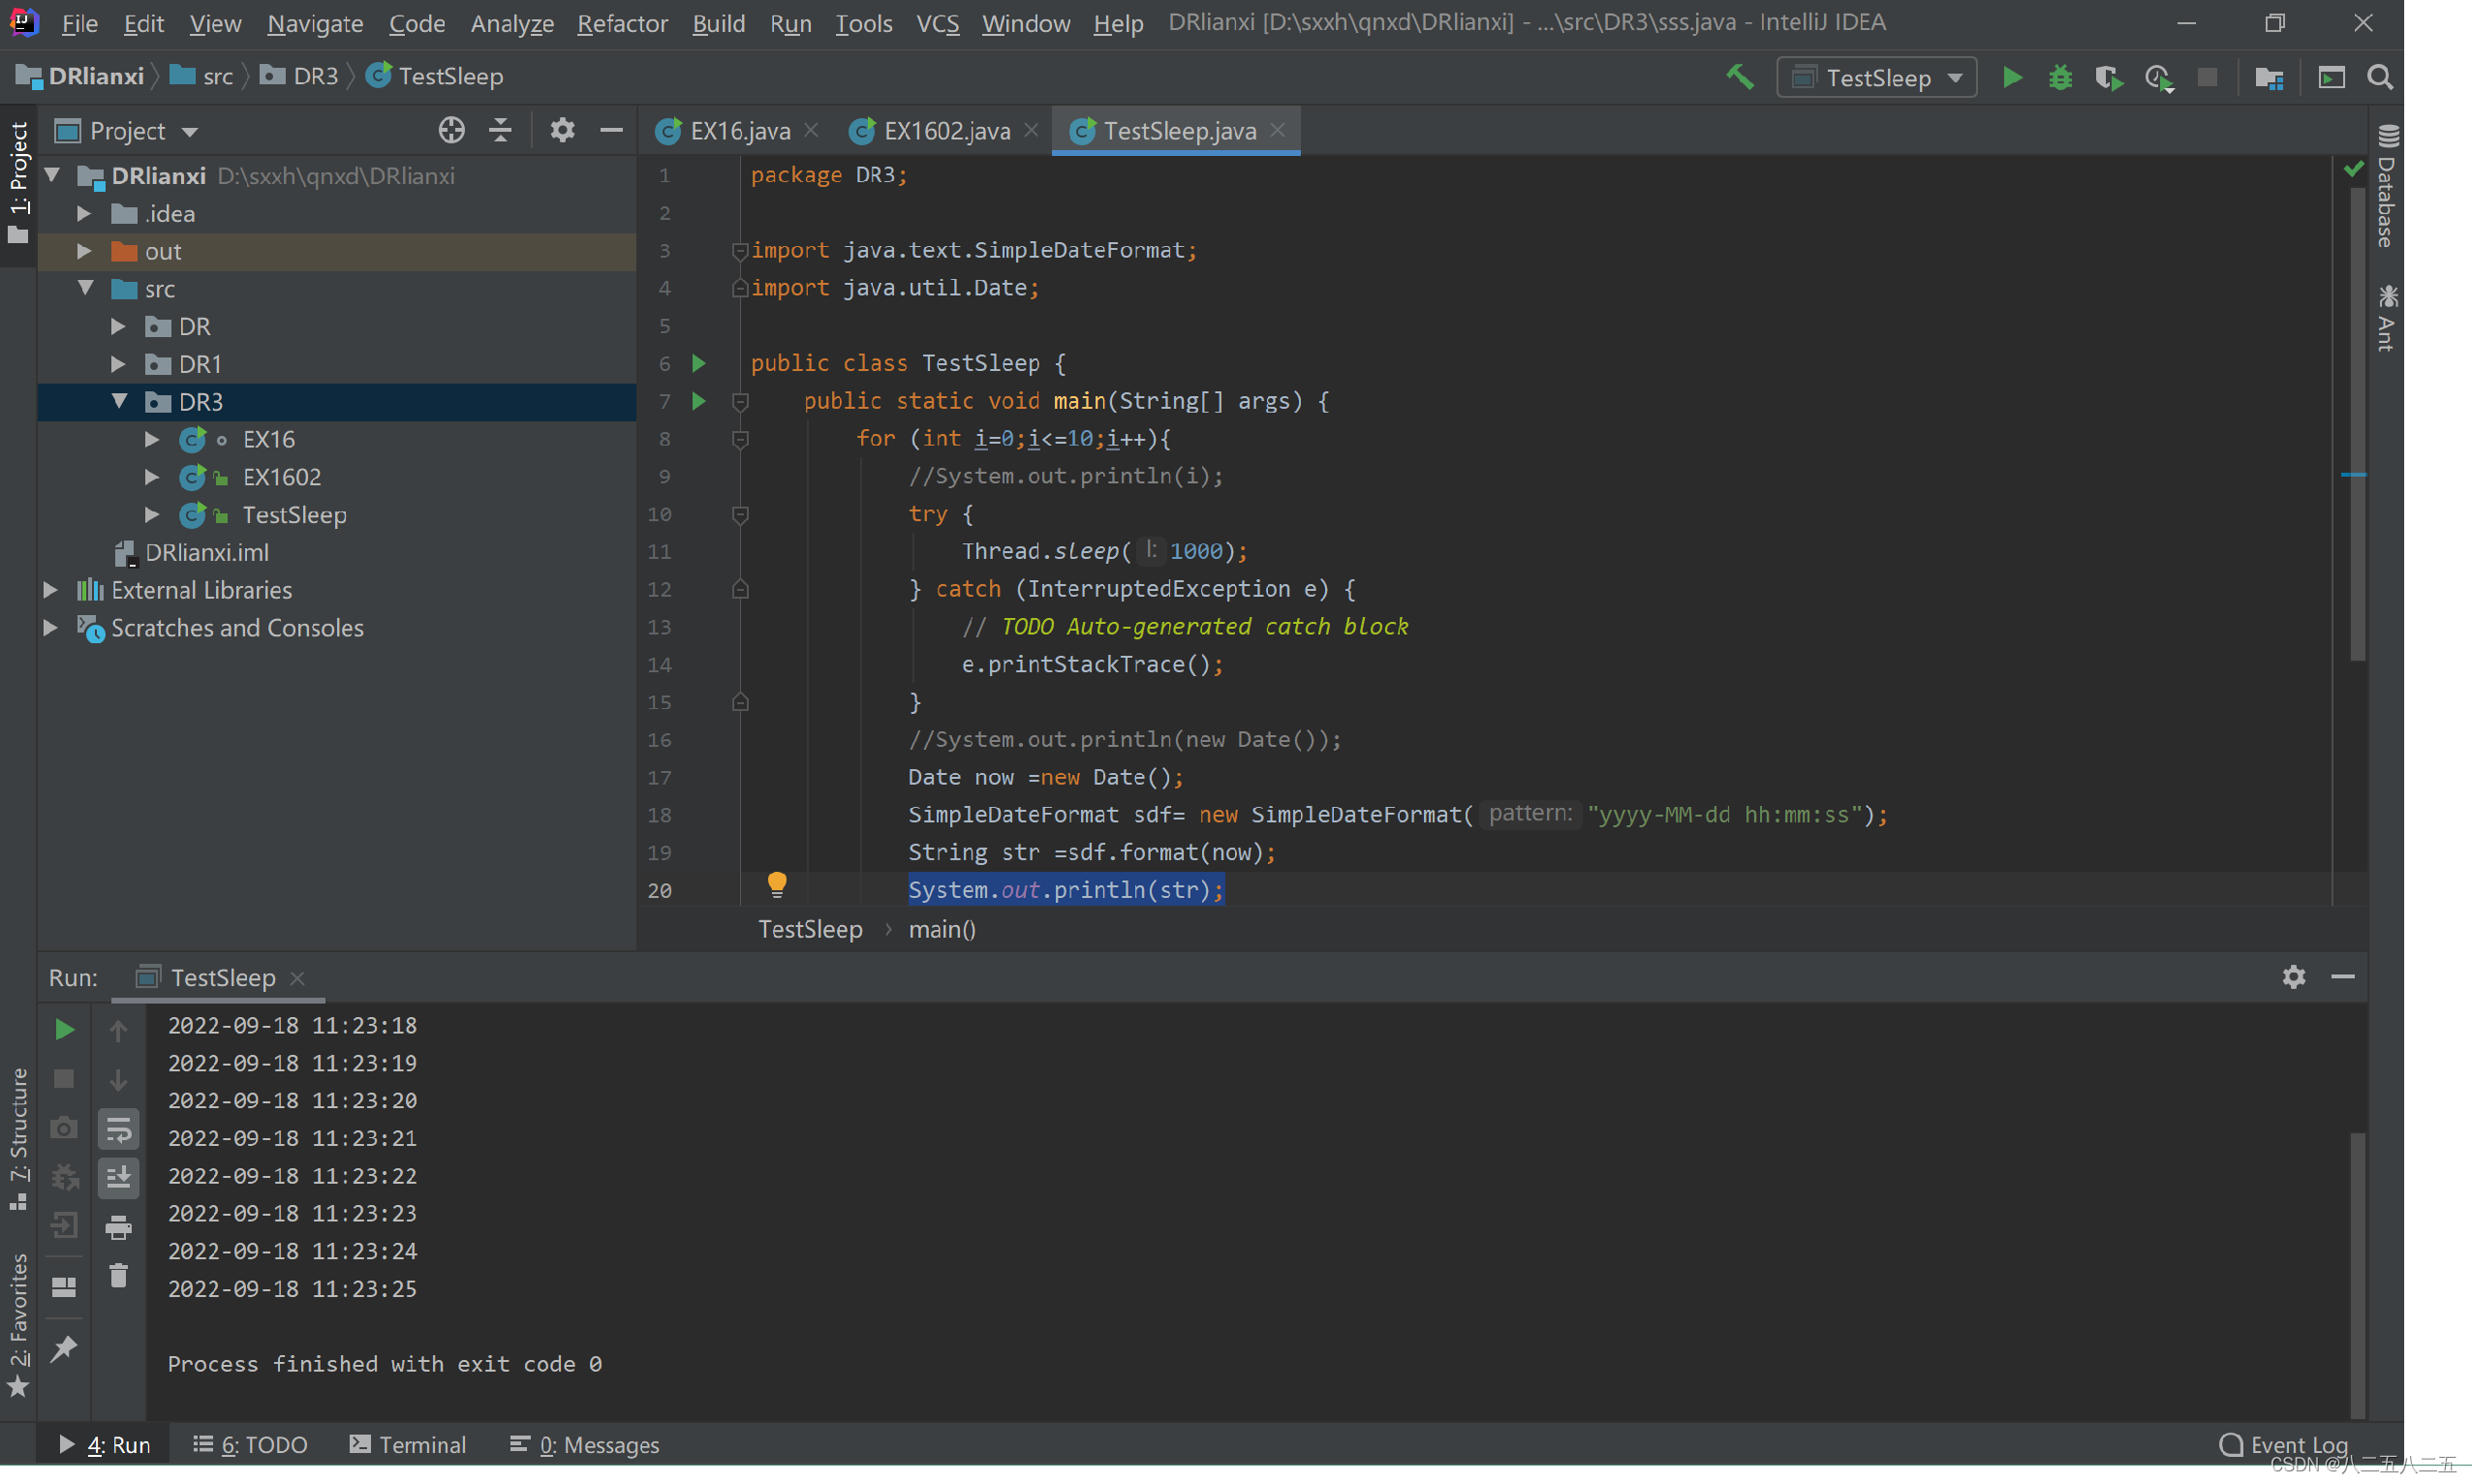
Task: Toggle scroll to end in Run console
Action: (x=118, y=1178)
